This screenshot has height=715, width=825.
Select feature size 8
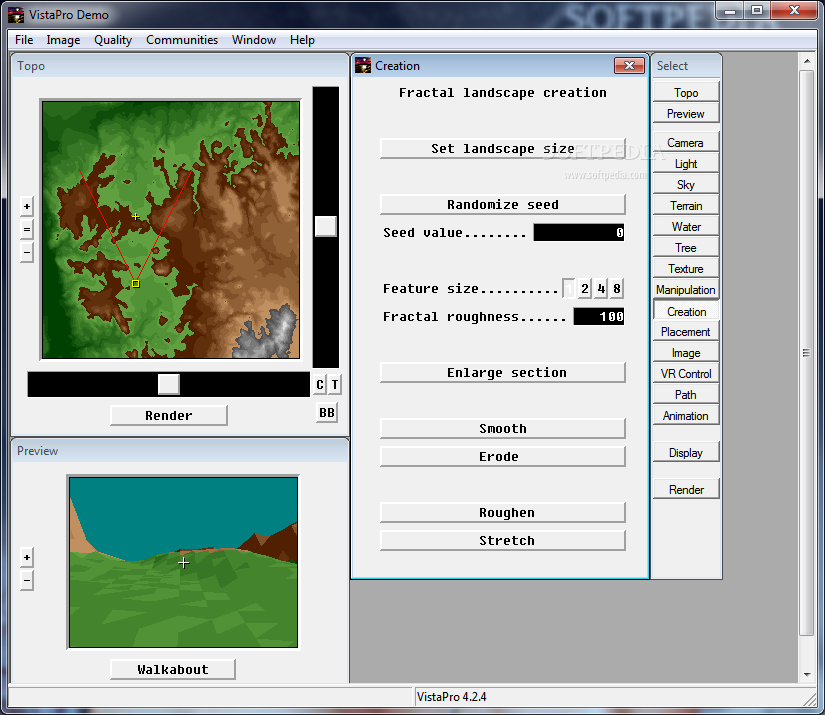click(x=617, y=288)
